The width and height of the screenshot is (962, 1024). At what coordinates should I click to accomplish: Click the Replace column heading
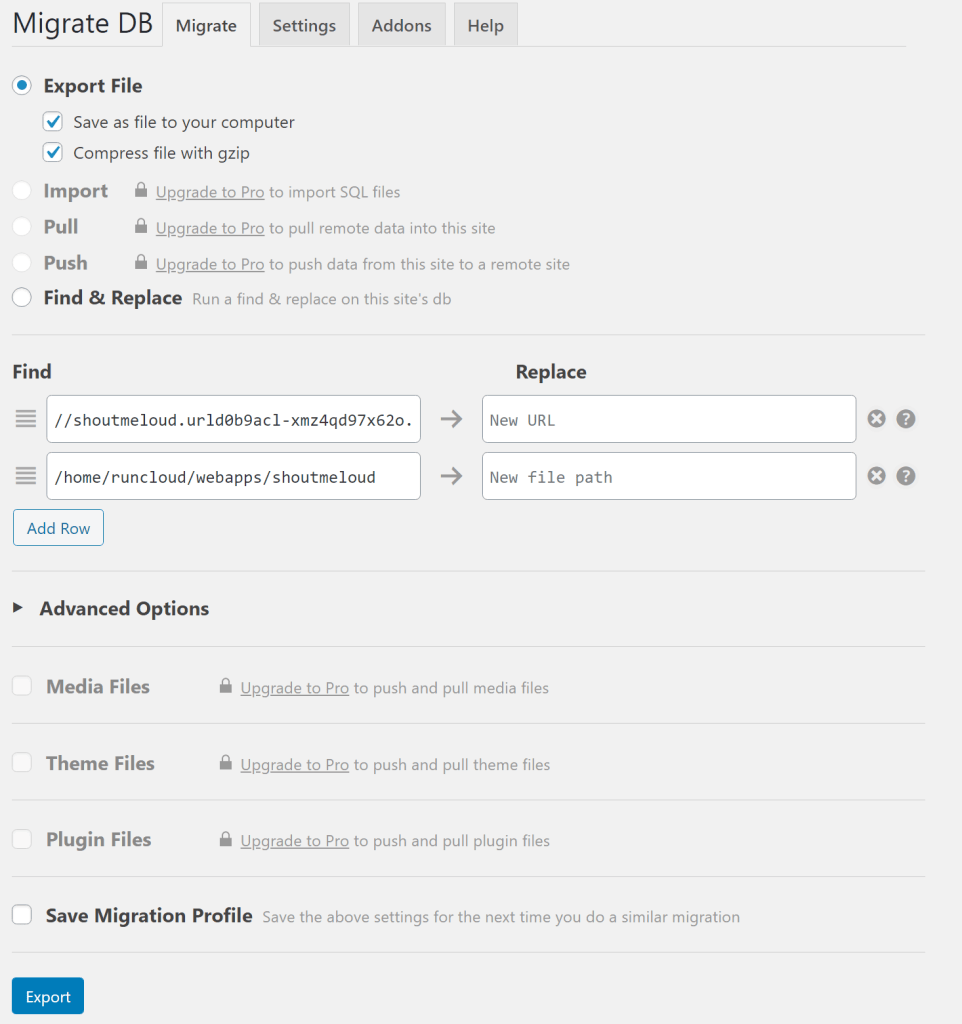pos(551,372)
